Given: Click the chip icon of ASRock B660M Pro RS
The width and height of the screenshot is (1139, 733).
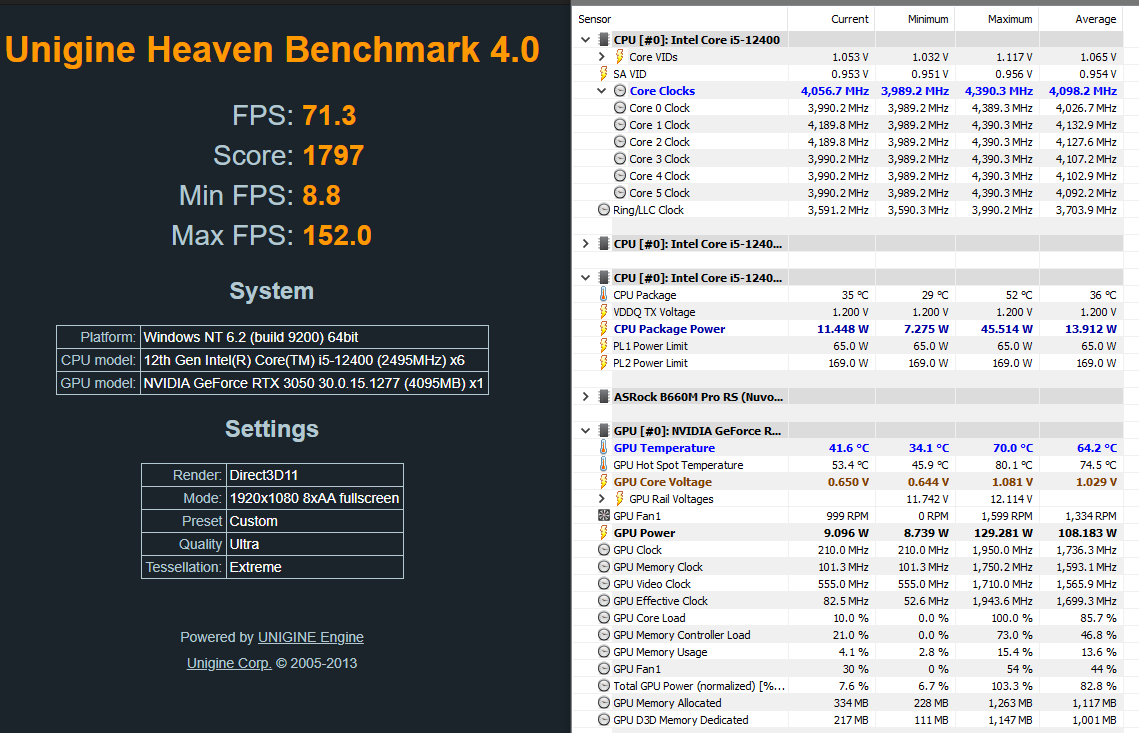Looking at the screenshot, I should pos(603,397).
